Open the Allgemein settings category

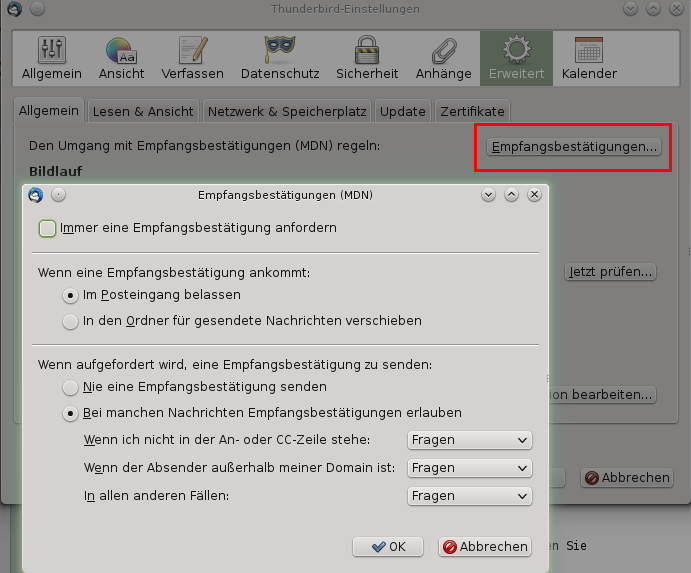click(x=52, y=59)
